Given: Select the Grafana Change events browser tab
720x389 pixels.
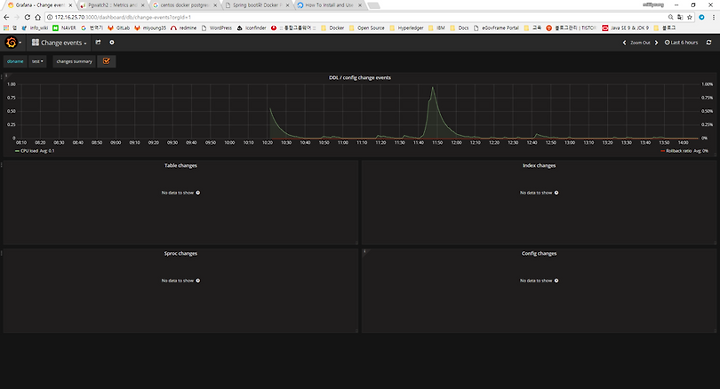Looking at the screenshot, I should [x=39, y=5].
